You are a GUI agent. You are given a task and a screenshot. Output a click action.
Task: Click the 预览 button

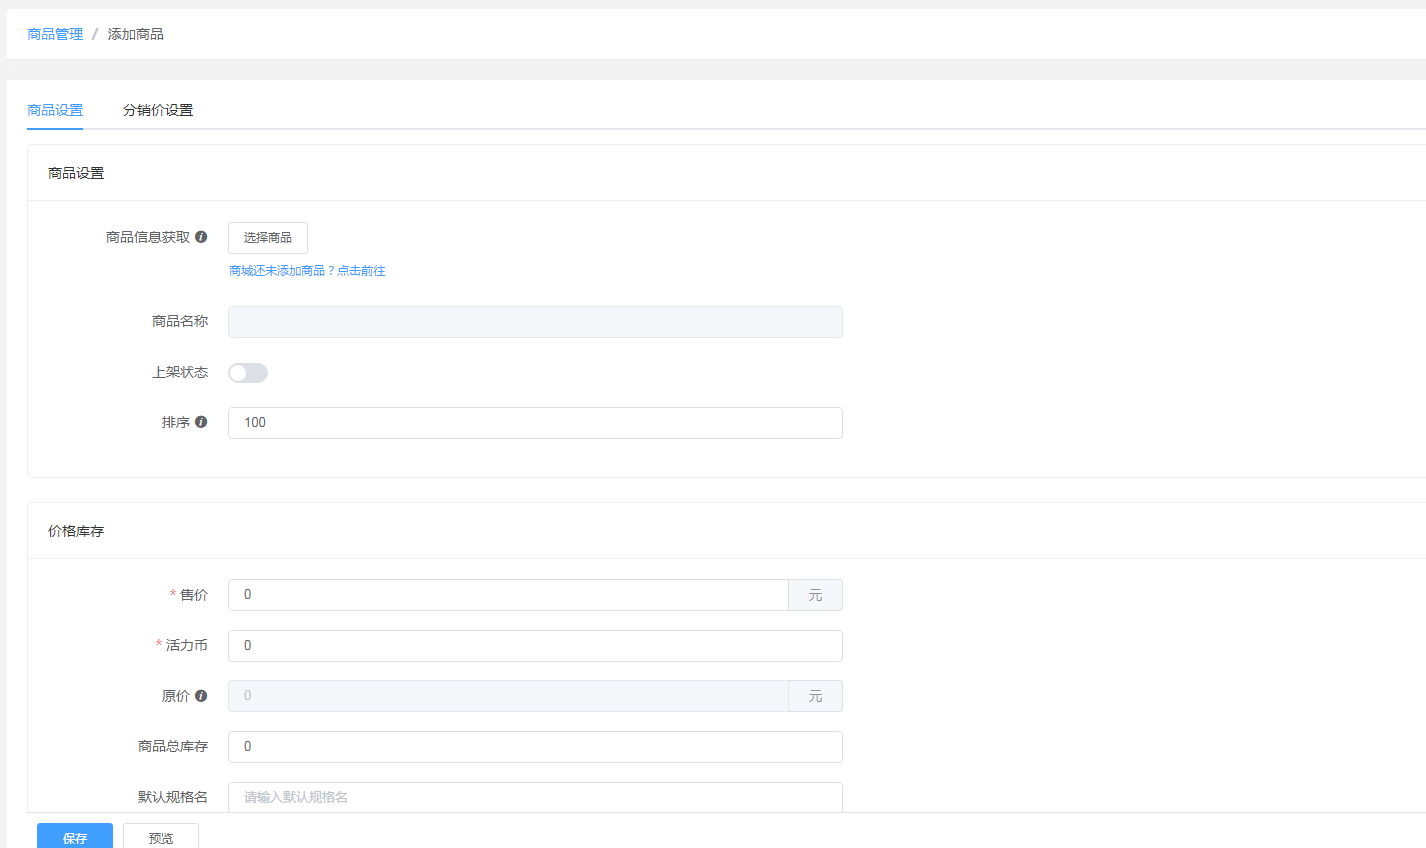pos(161,837)
